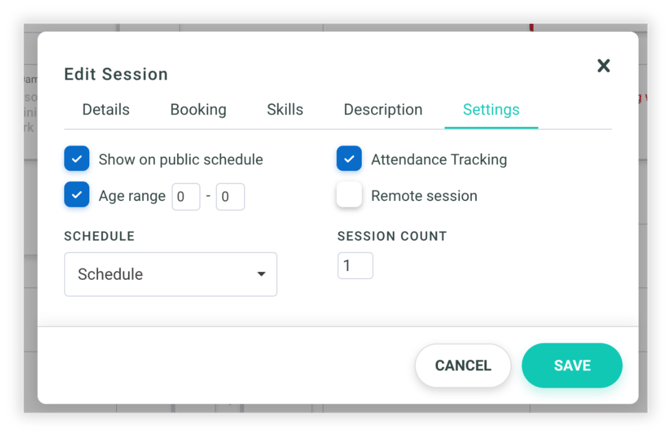Click the minimum age input field
Screen dimensions: 670x438
pyautogui.click(x=186, y=197)
